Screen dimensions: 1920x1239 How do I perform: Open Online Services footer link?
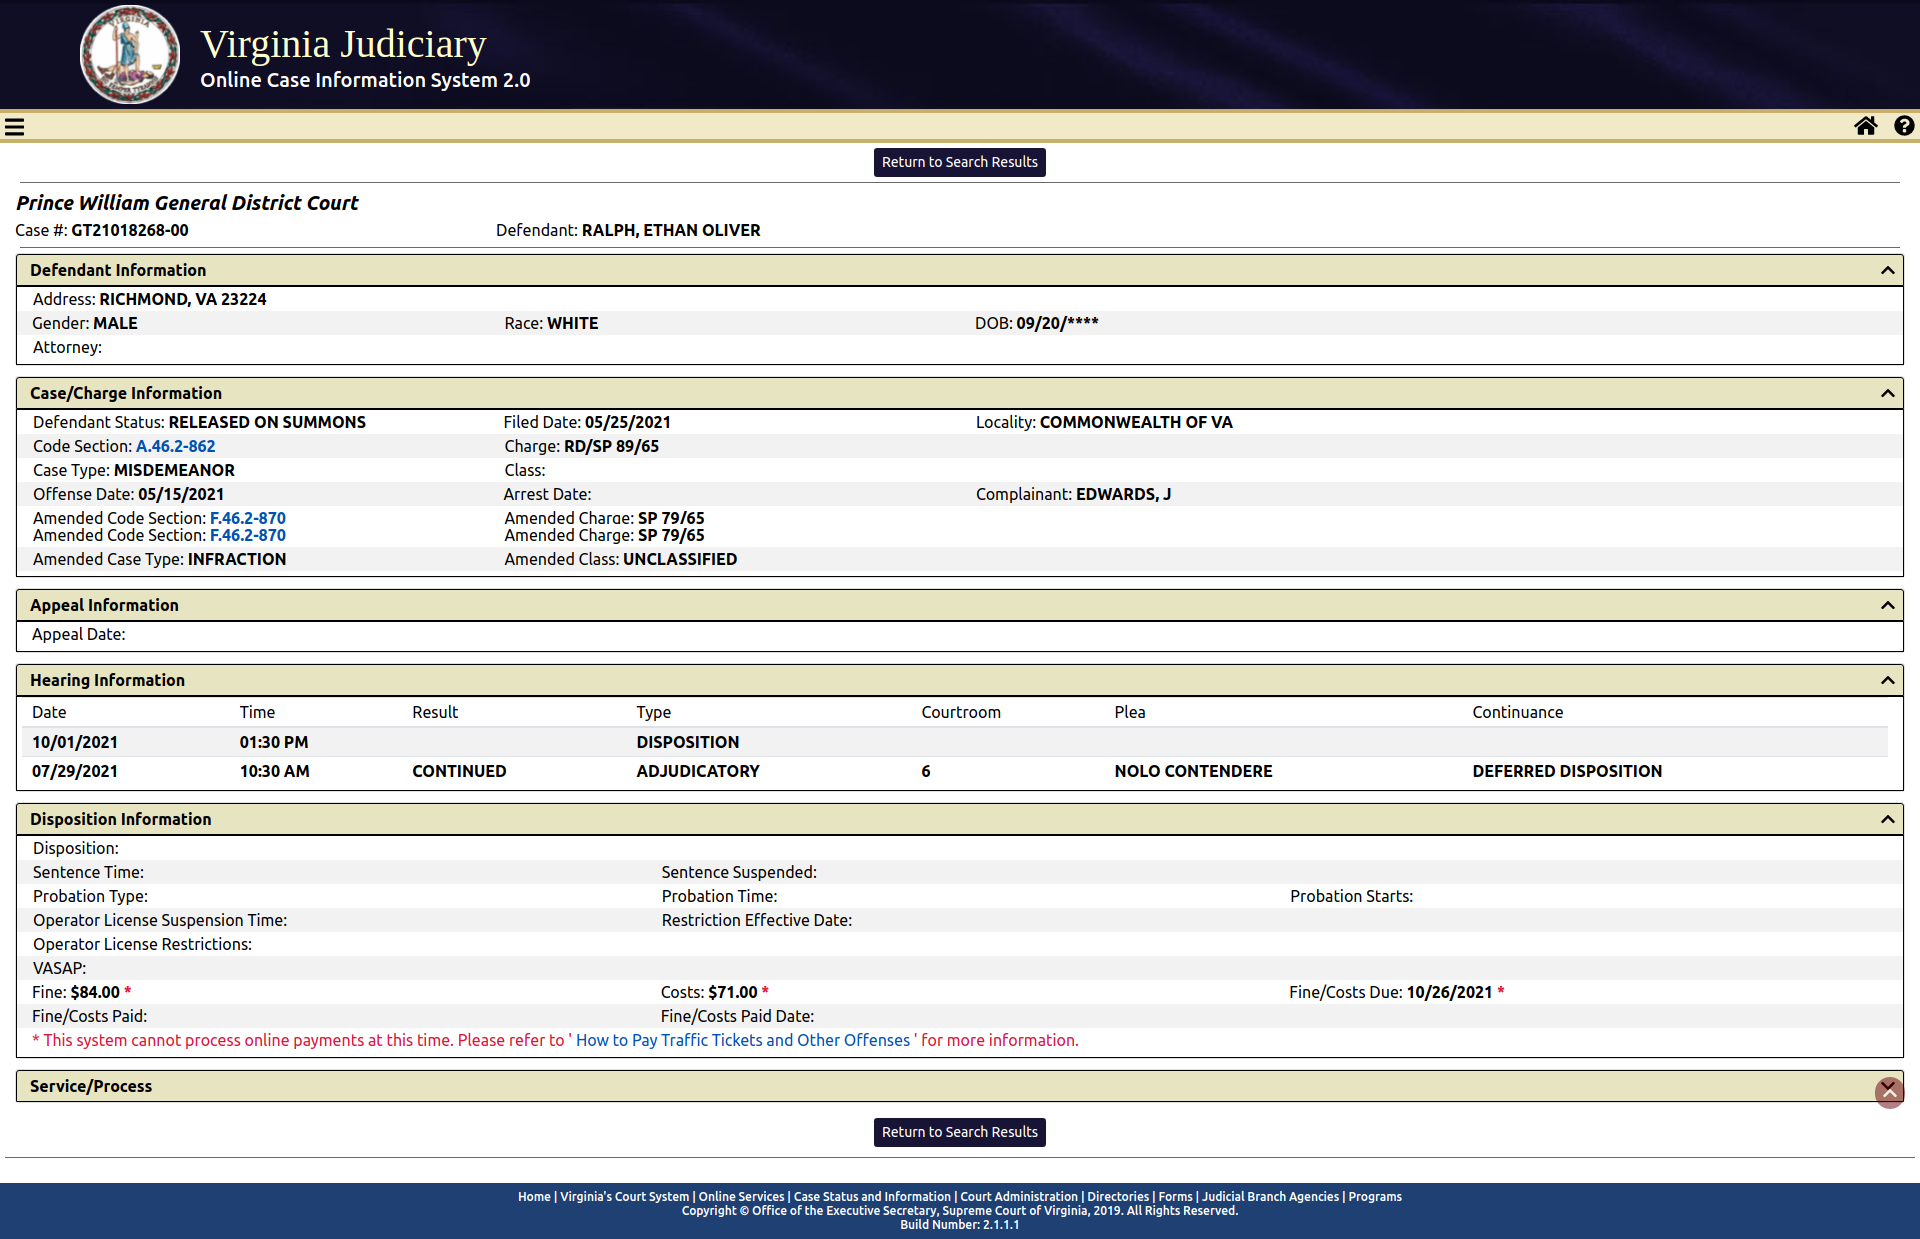pos(741,1196)
